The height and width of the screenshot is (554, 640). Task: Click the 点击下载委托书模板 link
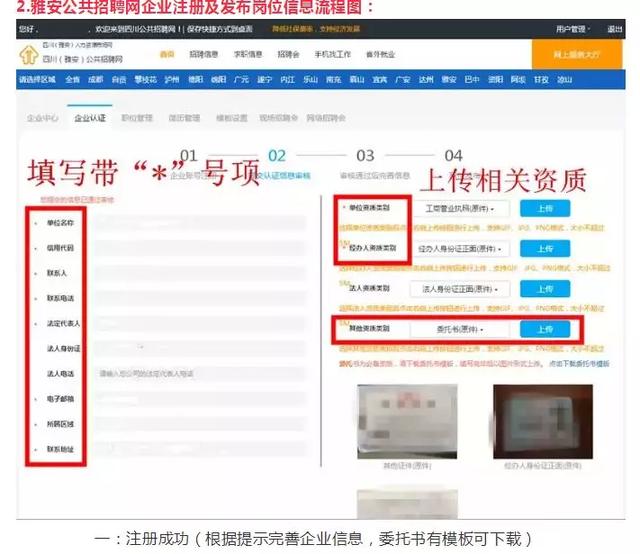click(579, 363)
